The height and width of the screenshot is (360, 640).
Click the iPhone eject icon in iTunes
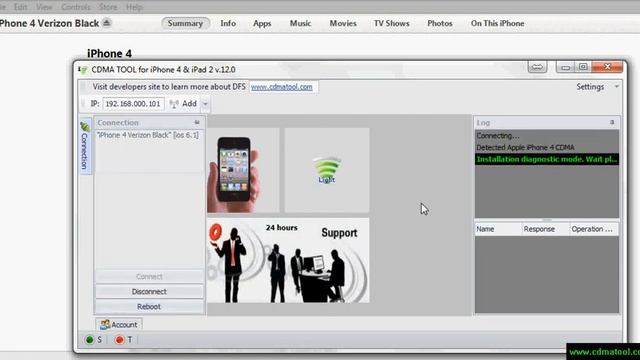click(x=107, y=23)
